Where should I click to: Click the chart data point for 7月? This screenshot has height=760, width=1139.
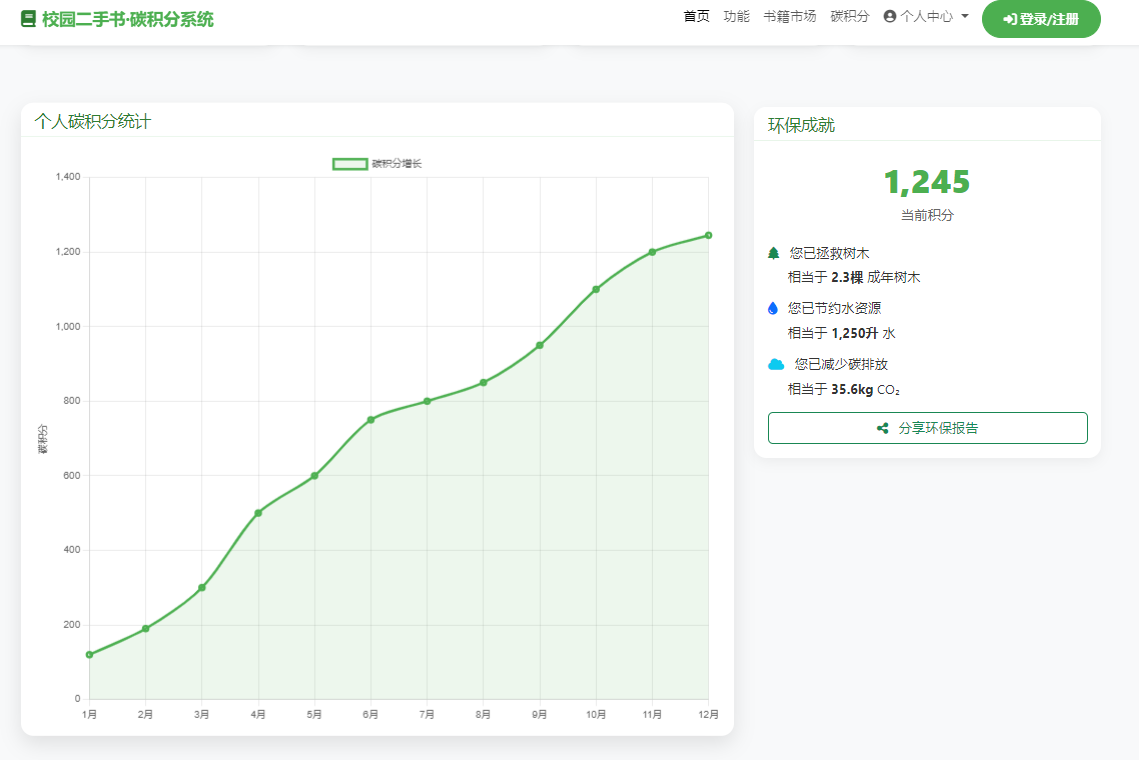click(x=427, y=401)
